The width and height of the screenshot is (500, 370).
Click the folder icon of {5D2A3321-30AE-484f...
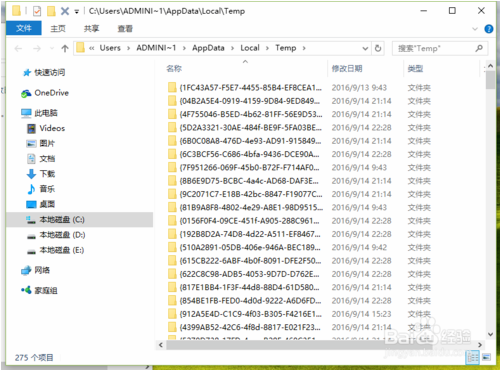172,128
